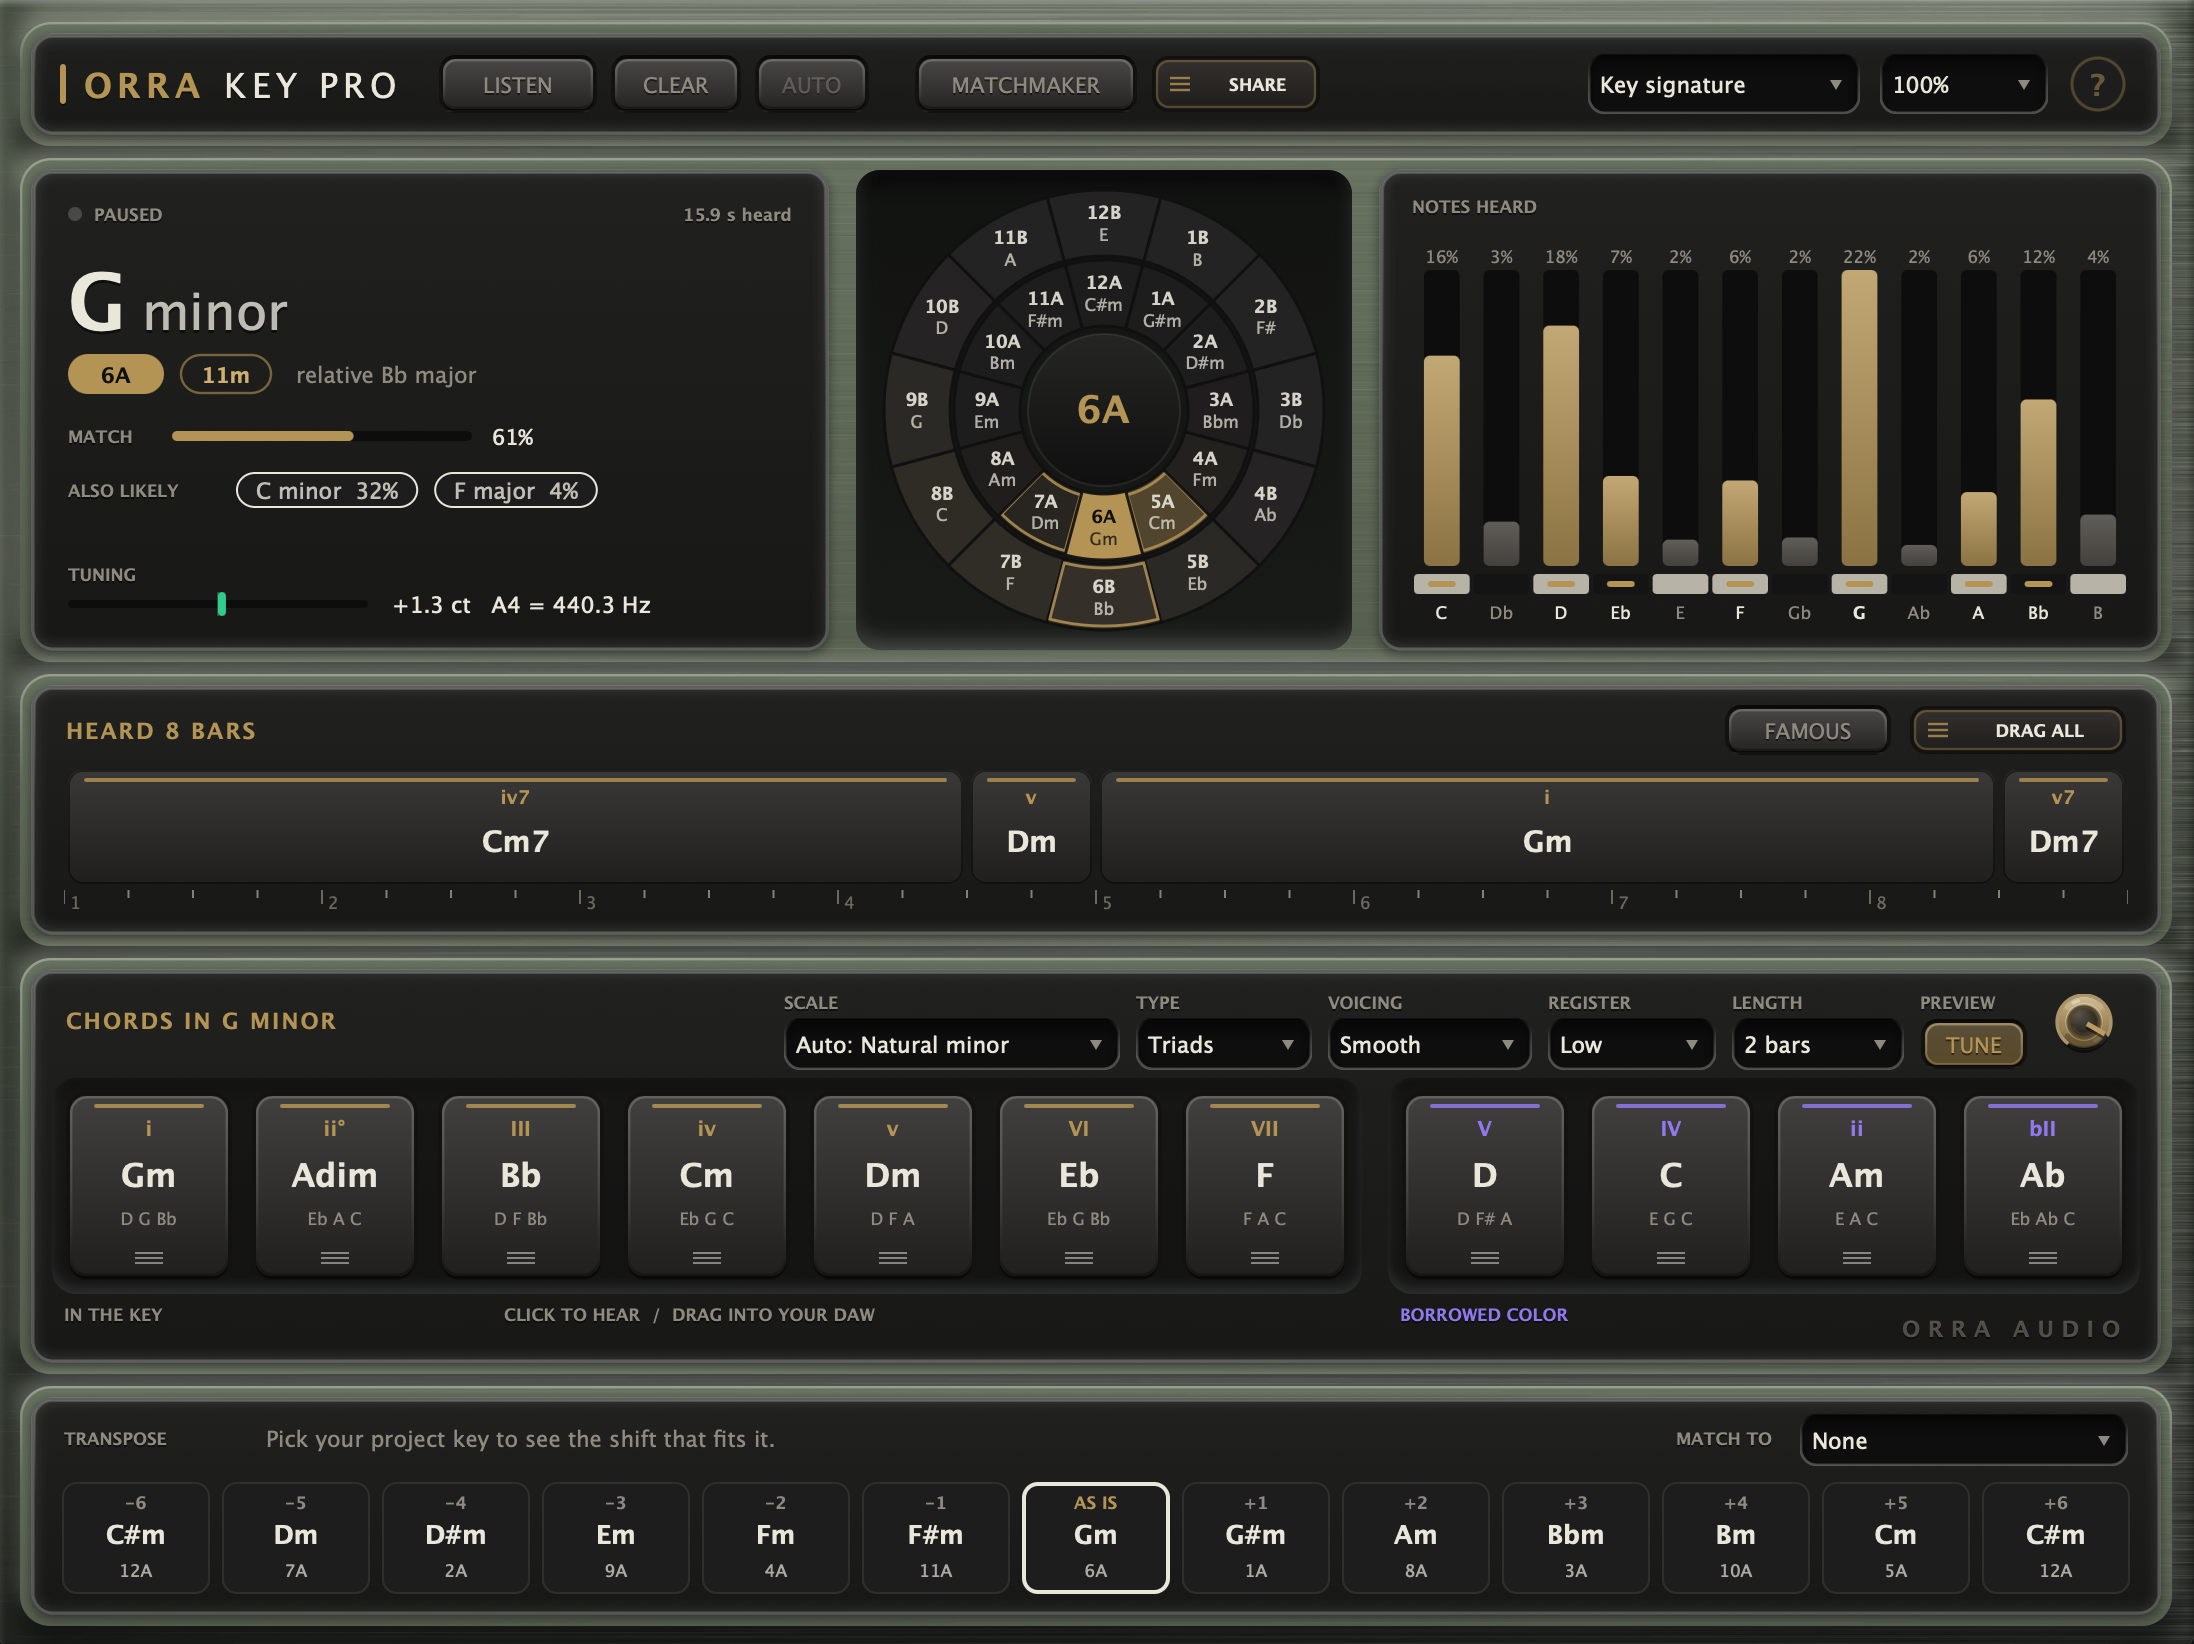Toggle the FAMOUS button
Screen dimensions: 2194x1644
coord(1807,731)
